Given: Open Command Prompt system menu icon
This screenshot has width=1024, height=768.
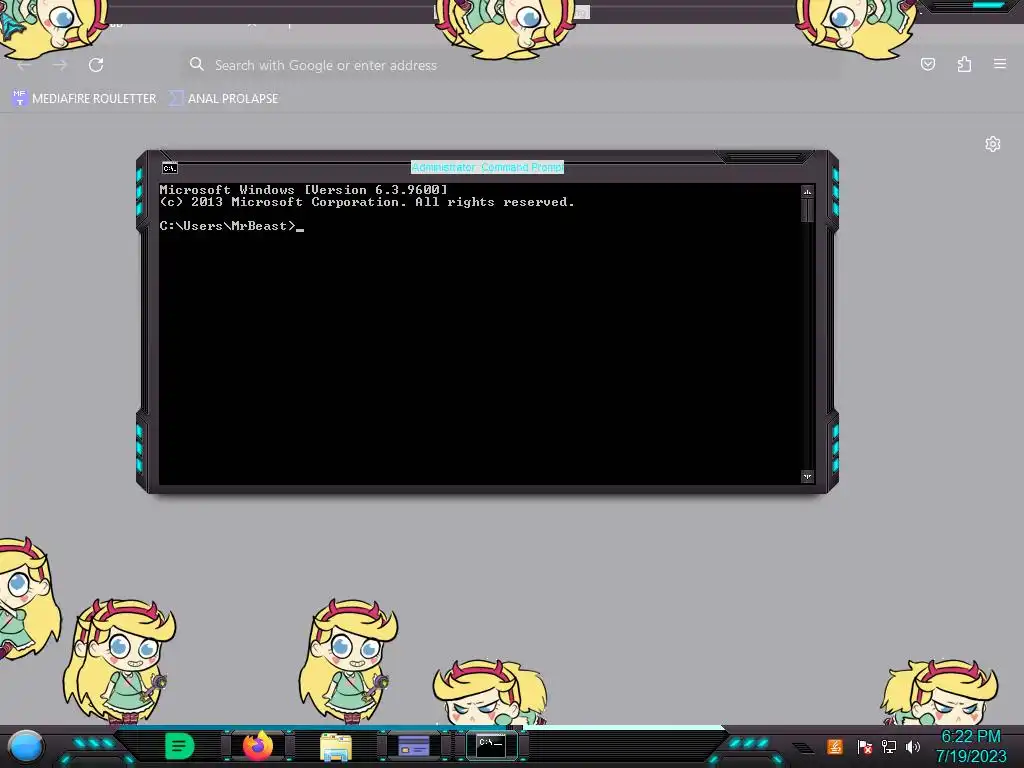Looking at the screenshot, I should pyautogui.click(x=170, y=168).
